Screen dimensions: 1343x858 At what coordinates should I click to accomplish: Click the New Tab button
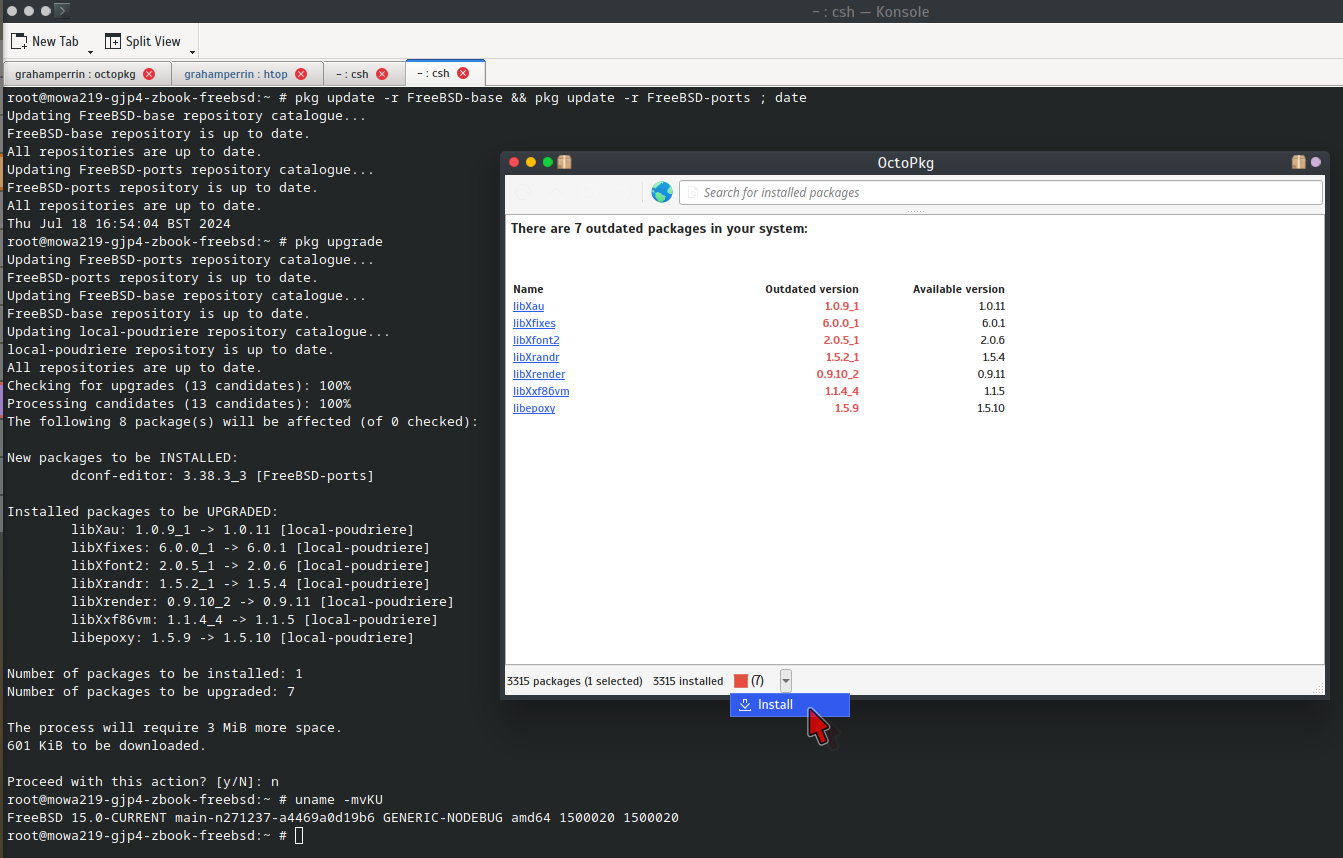click(45, 41)
